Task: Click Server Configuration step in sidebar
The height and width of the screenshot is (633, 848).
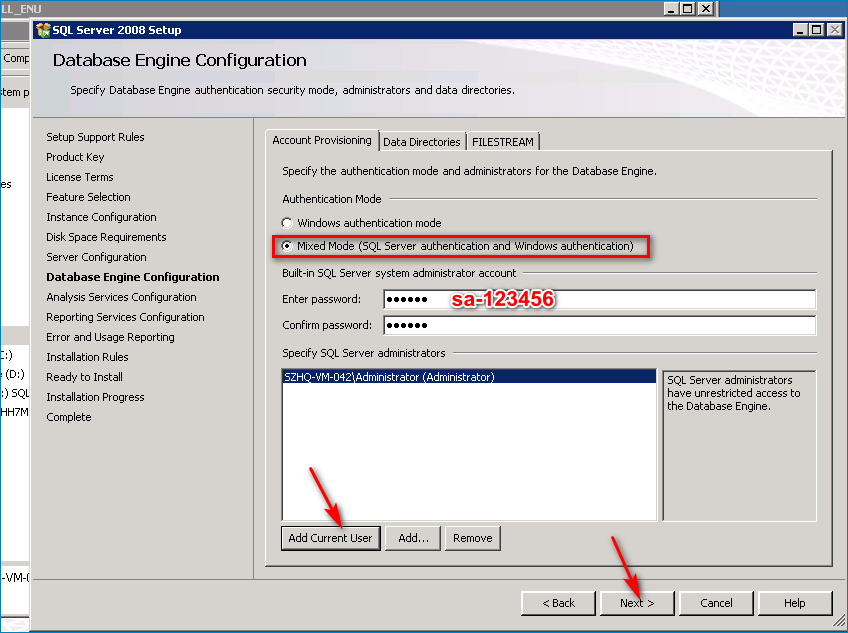Action: pyautogui.click(x=96, y=257)
